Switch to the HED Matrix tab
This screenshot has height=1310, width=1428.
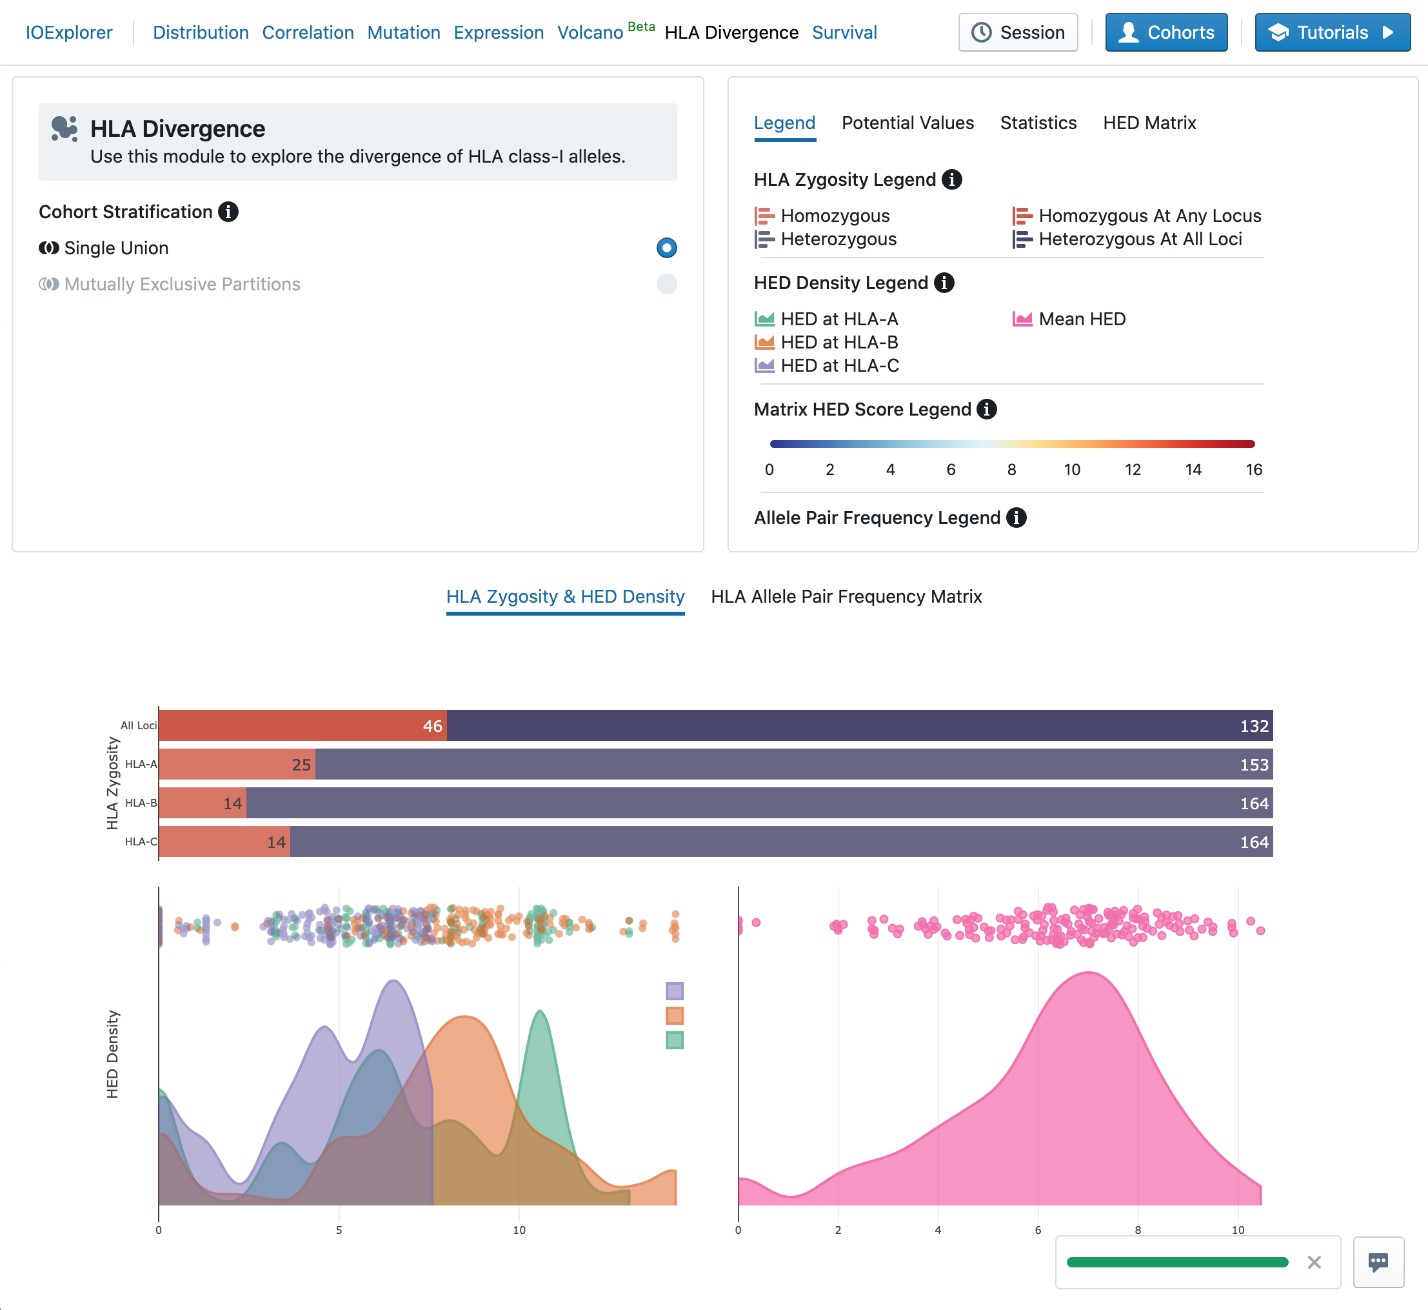click(1149, 123)
